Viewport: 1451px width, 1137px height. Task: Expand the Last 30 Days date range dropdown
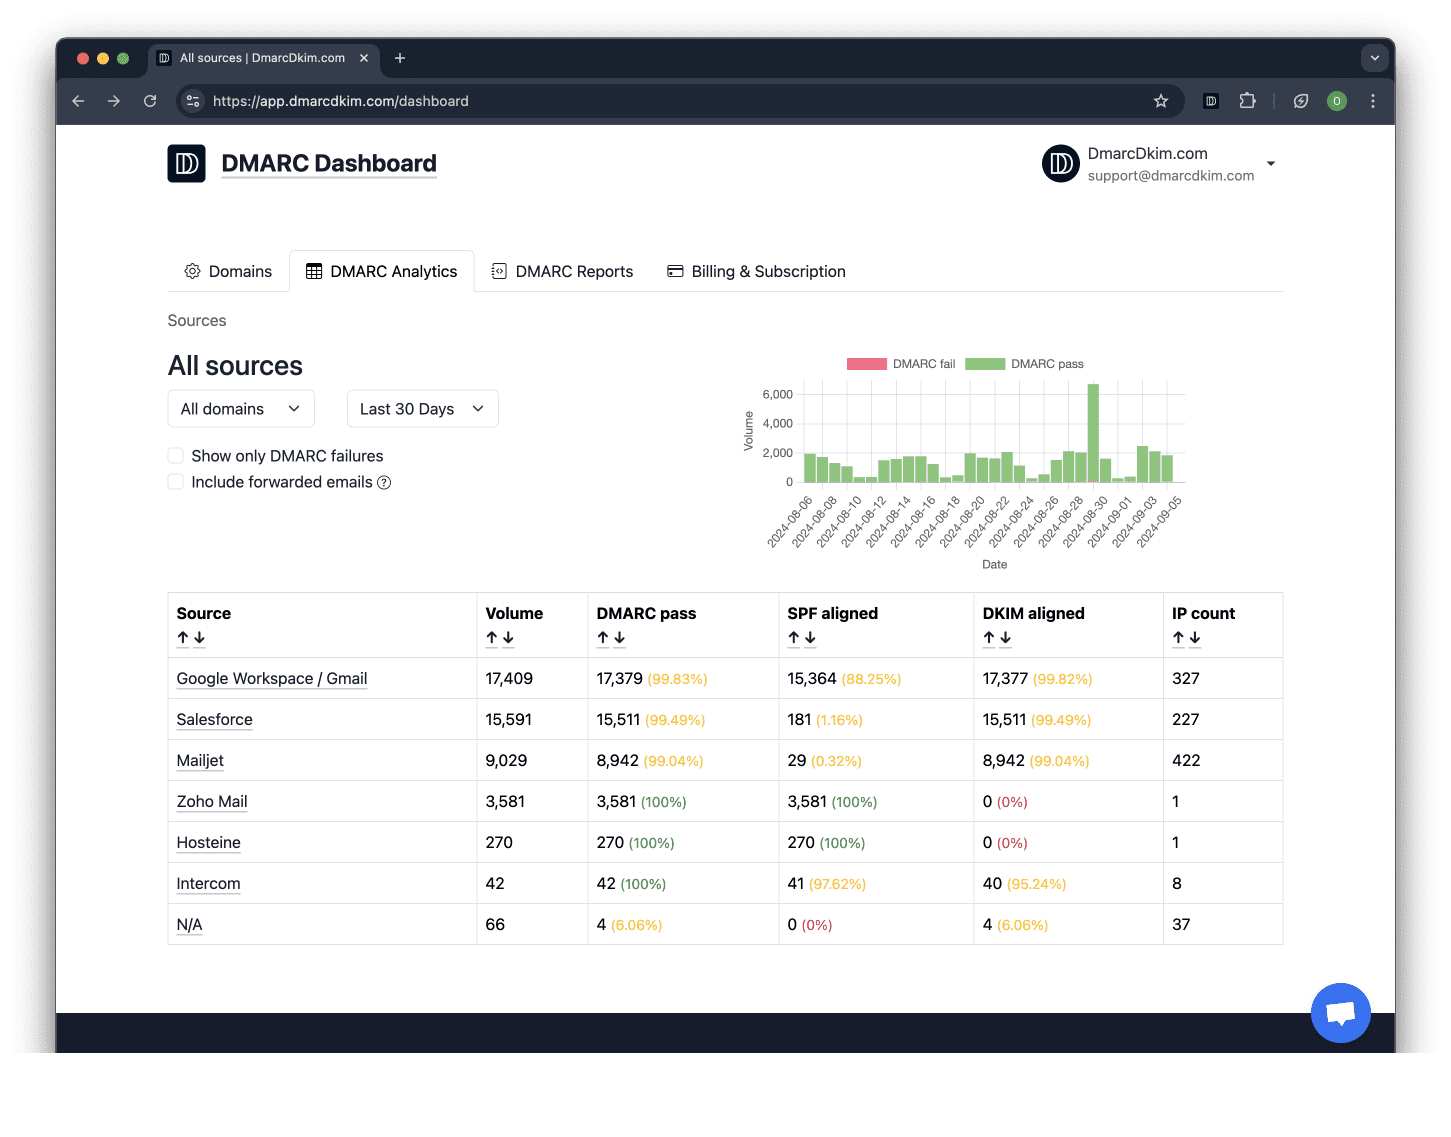click(x=422, y=409)
